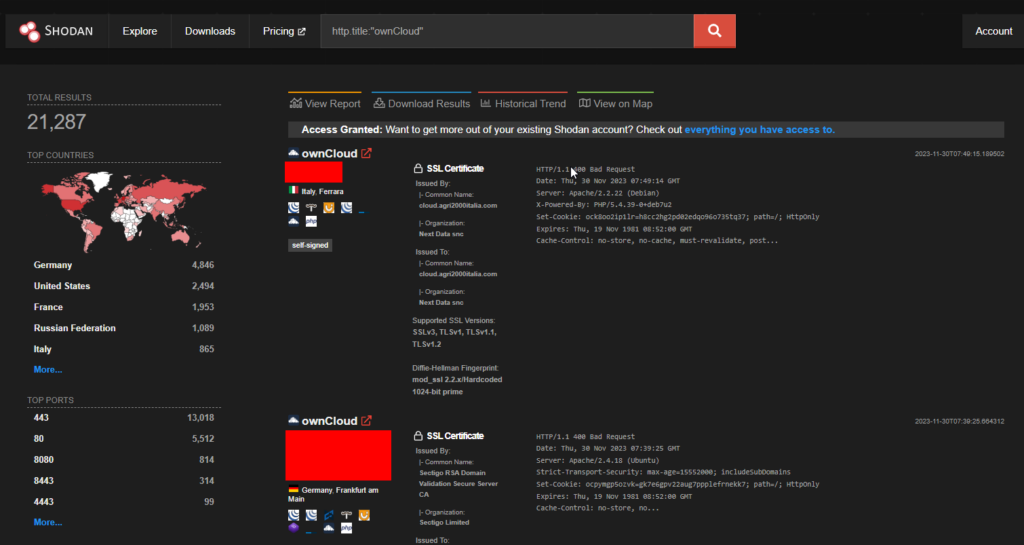The width and height of the screenshot is (1024, 545).
Task: Switch to Historical Trend tab
Action: 523,103
